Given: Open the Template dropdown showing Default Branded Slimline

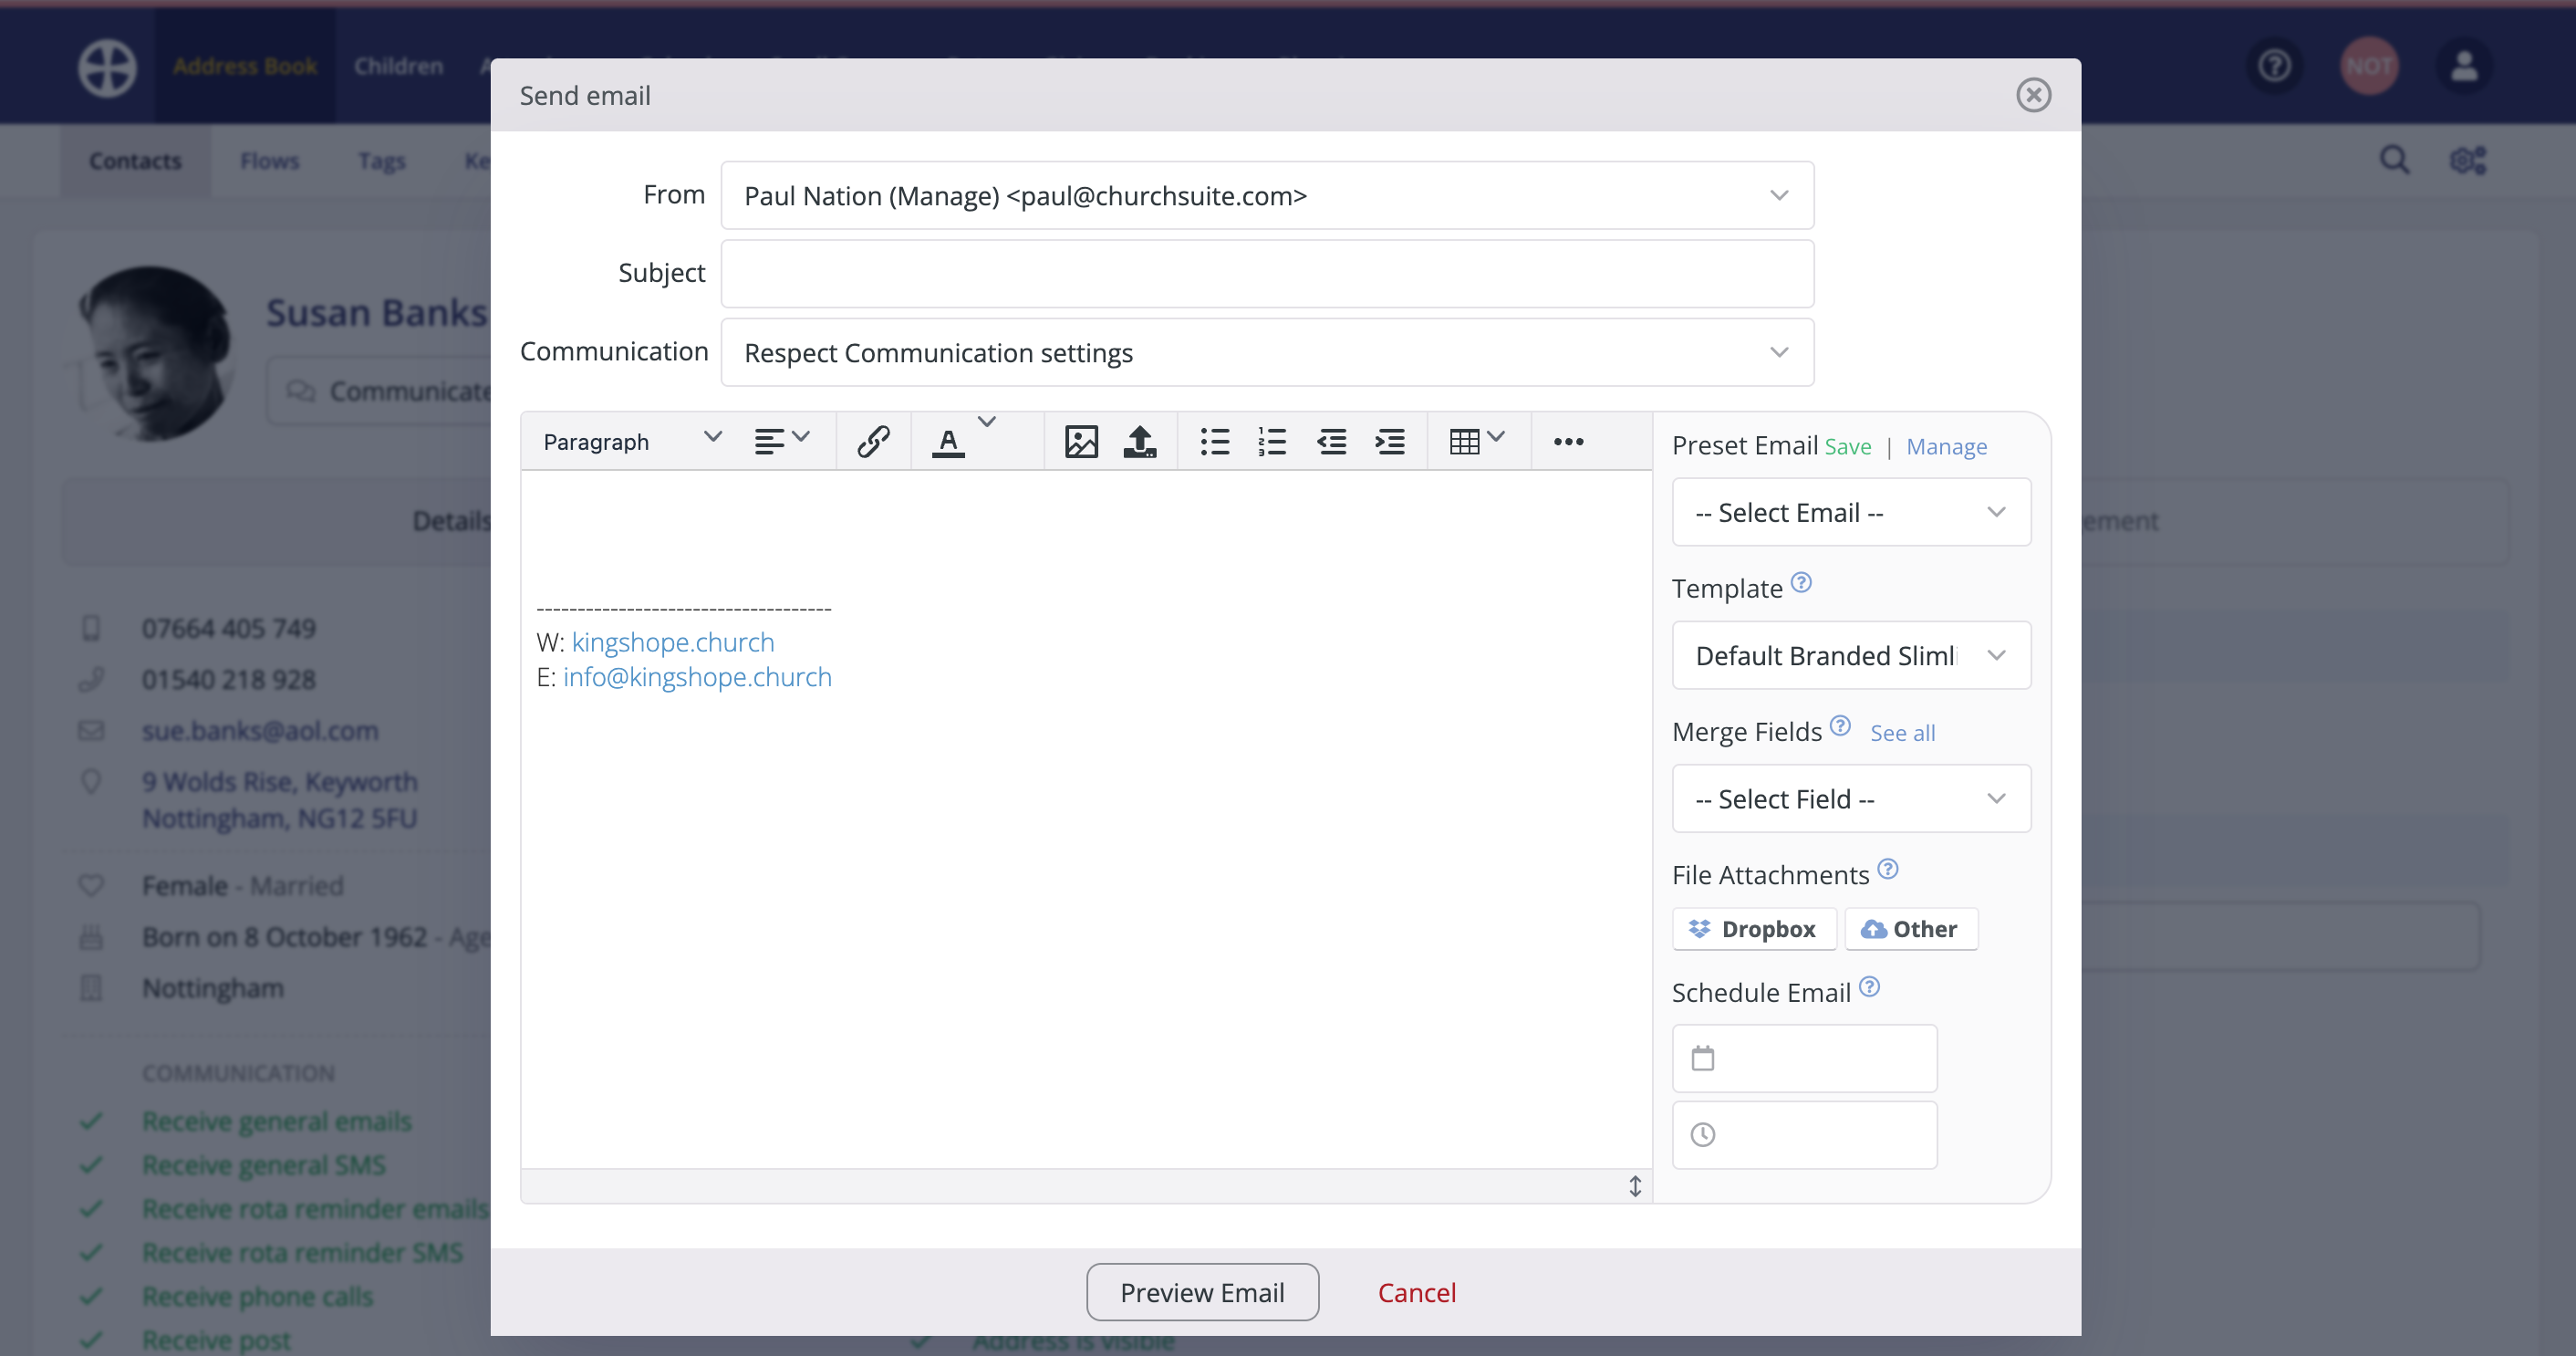Looking at the screenshot, I should point(1850,655).
